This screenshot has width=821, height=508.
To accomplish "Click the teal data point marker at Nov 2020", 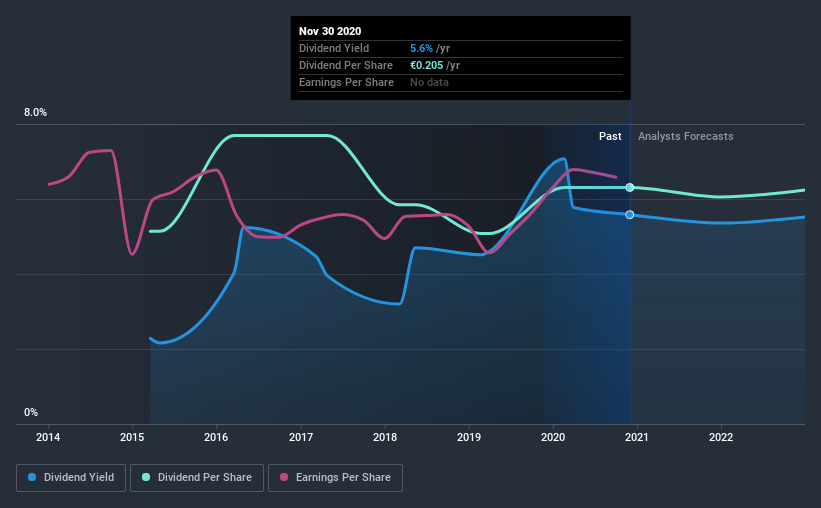I will (630, 187).
